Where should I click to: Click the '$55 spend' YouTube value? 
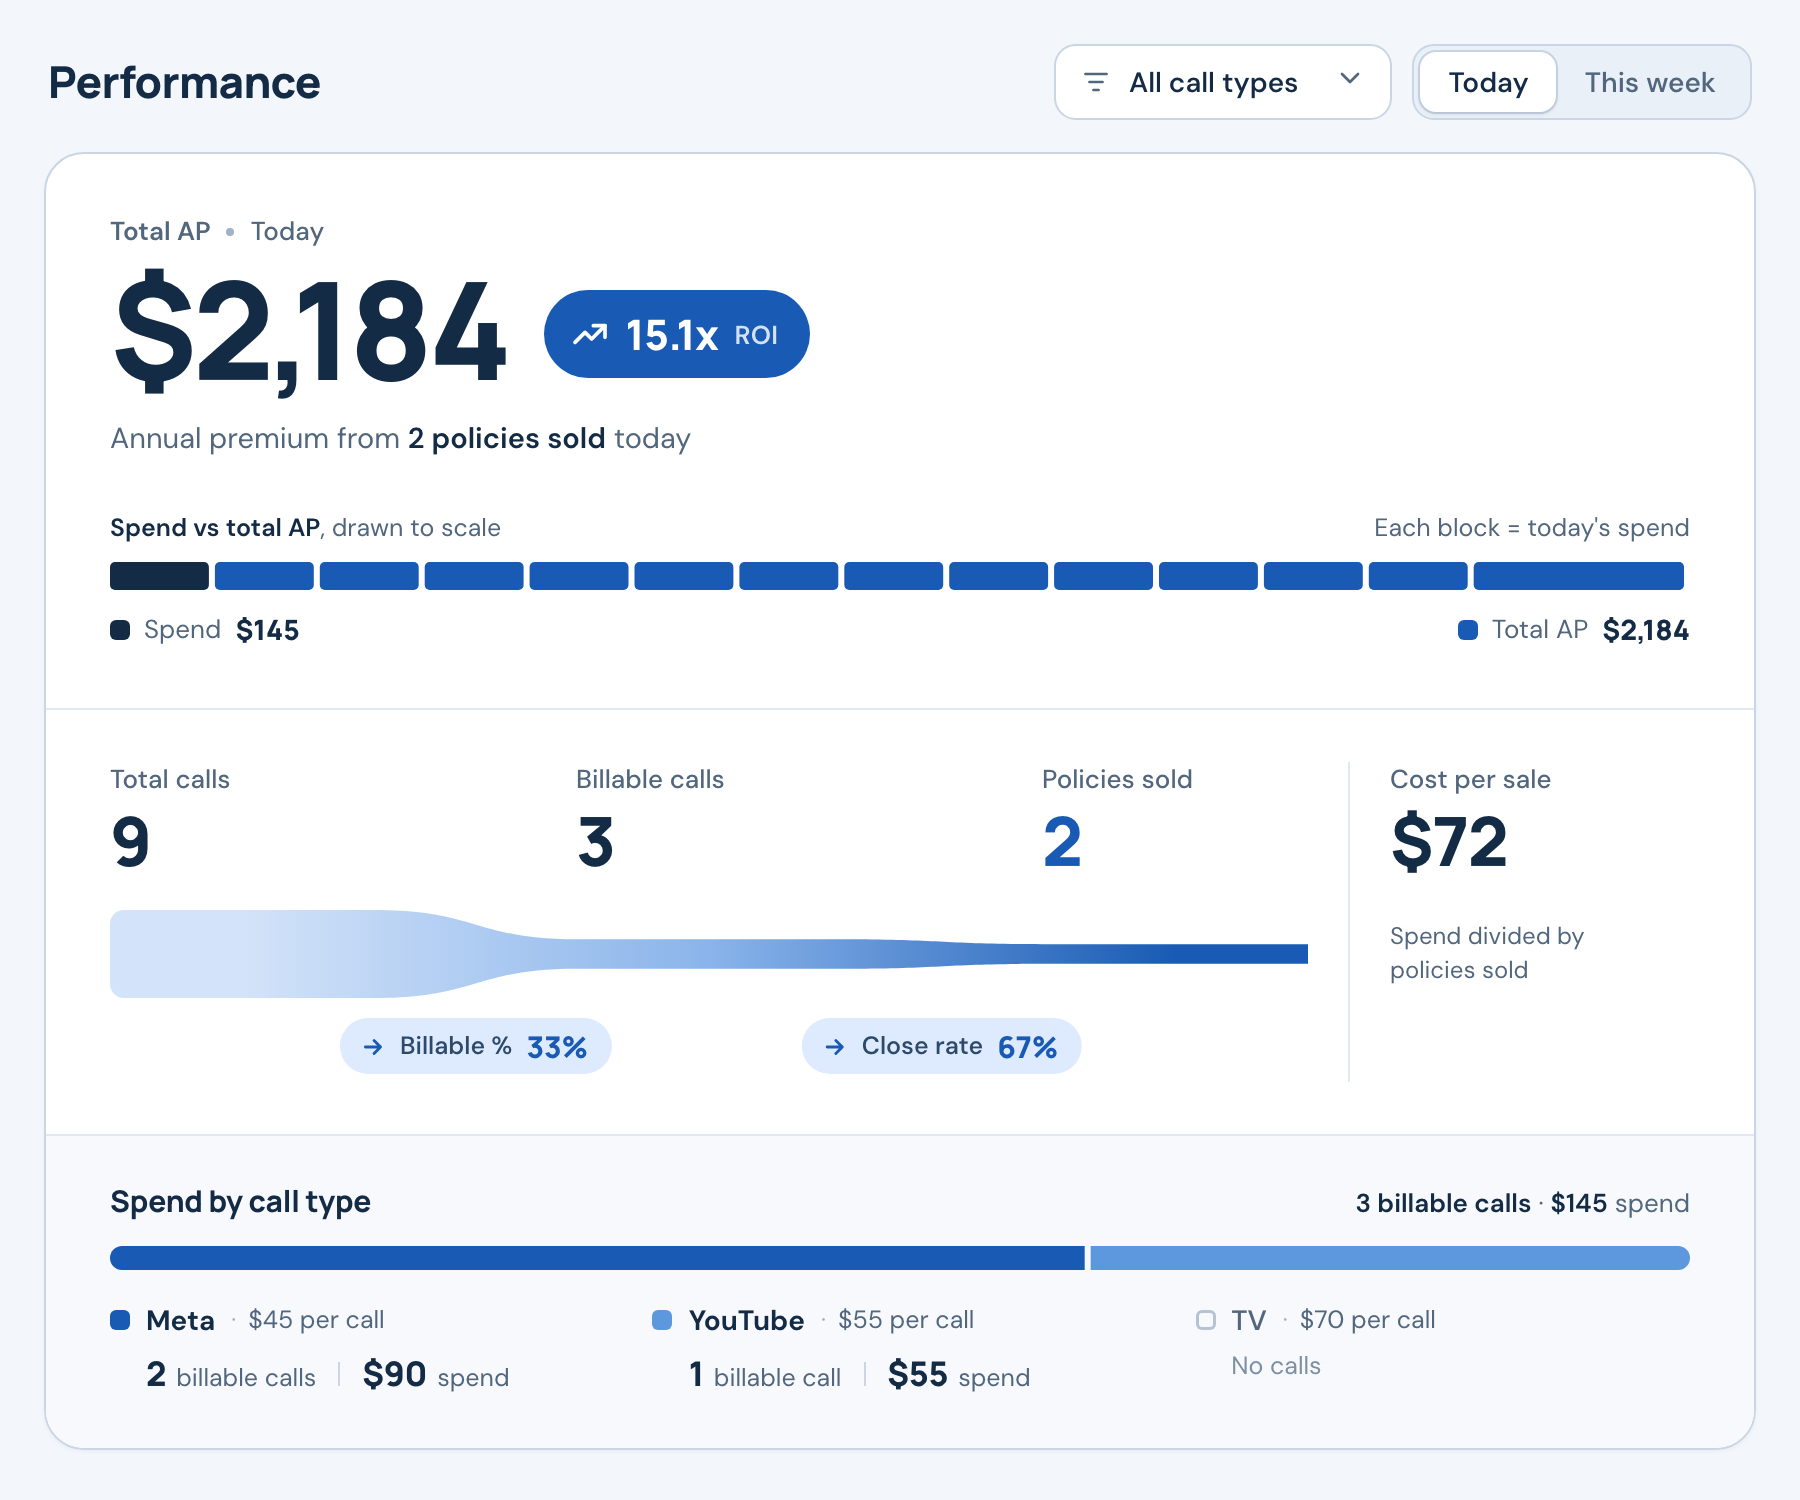click(959, 1375)
